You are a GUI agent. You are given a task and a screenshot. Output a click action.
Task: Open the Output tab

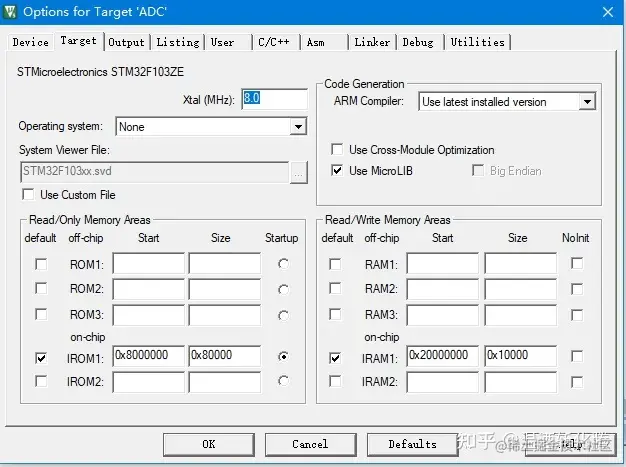click(x=126, y=42)
